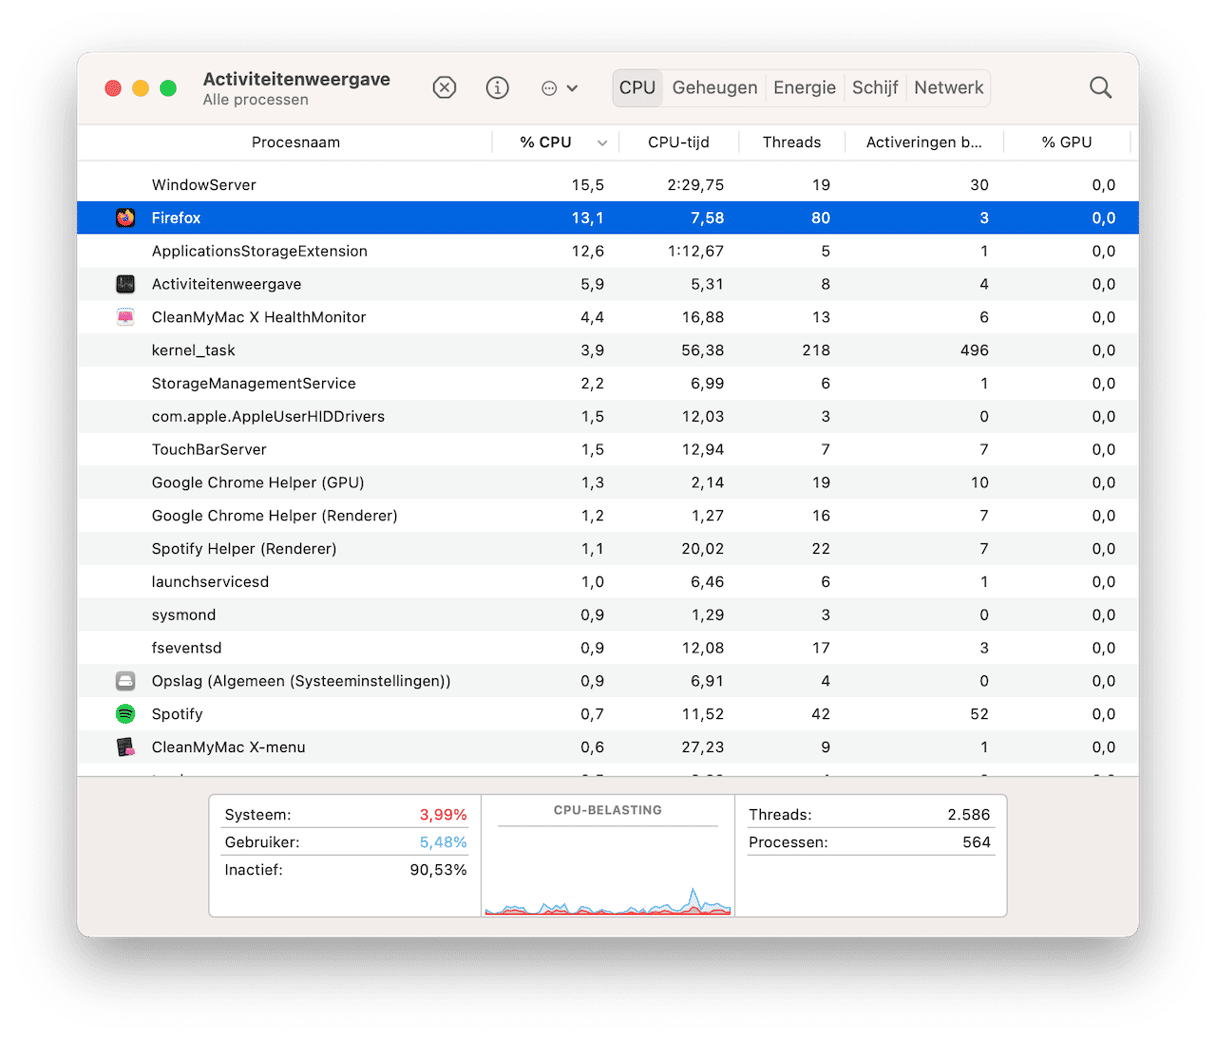Screen dimensions: 1216x1039
Task: Select Spotify Helper (Renderer) process
Action: (608, 548)
